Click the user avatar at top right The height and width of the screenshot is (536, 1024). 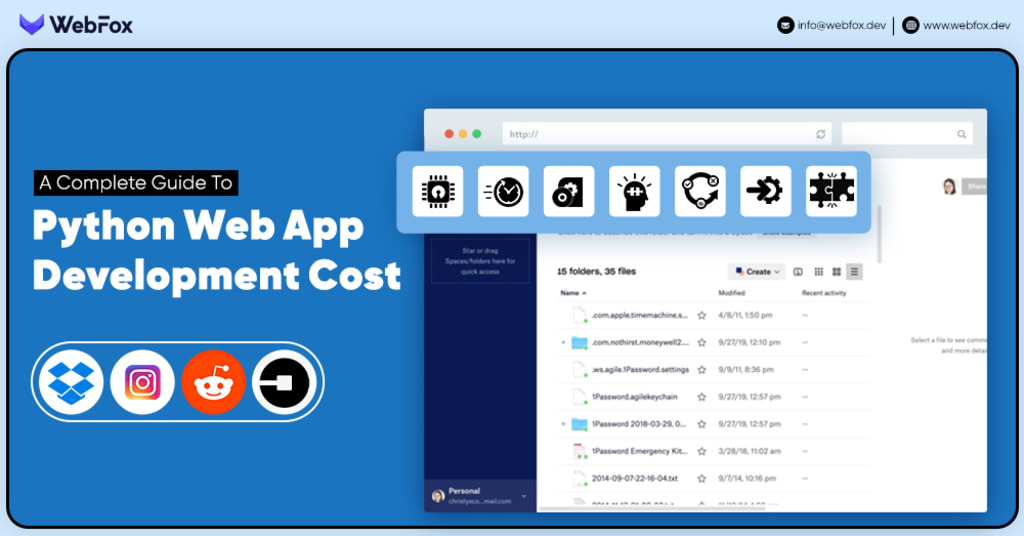tap(950, 187)
